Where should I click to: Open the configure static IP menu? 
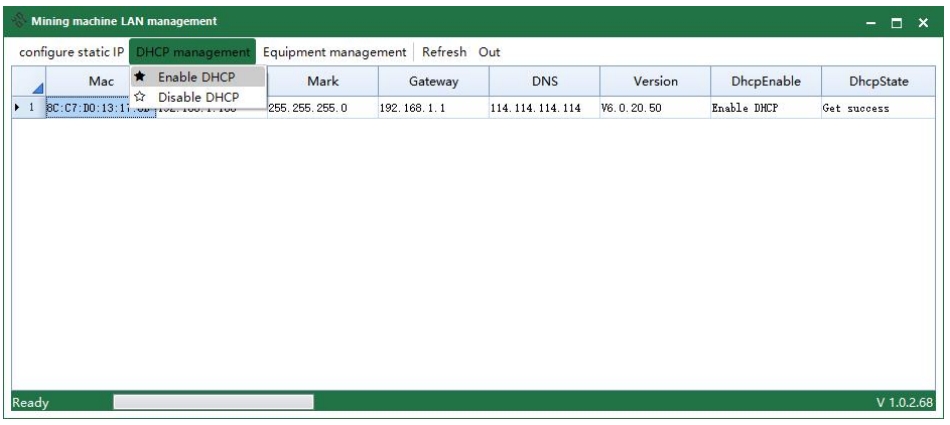pos(71,52)
